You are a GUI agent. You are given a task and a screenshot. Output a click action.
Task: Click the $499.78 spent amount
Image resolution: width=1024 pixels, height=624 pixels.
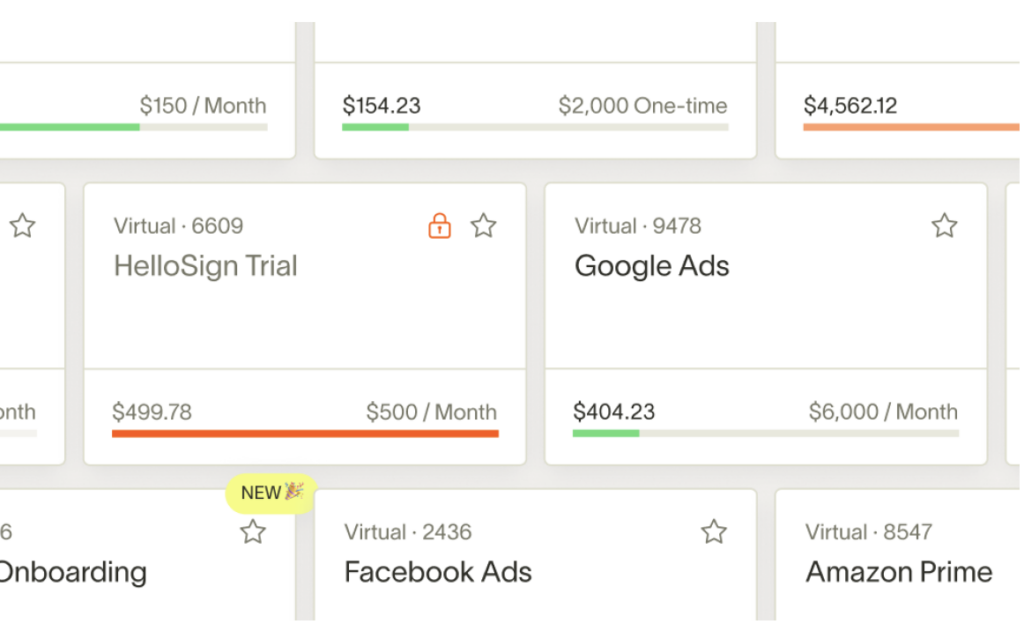point(152,412)
